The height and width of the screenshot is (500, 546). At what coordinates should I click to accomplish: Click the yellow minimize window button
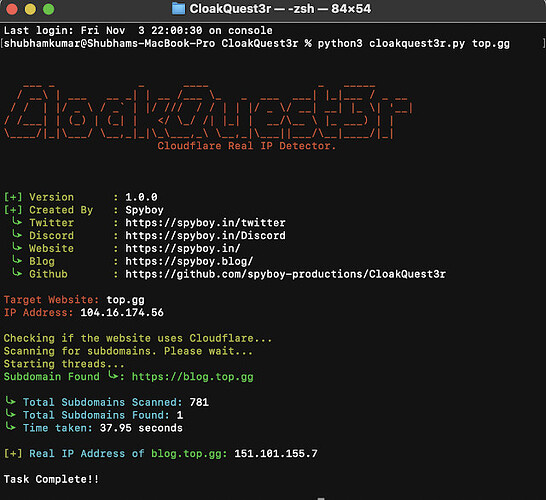coord(30,9)
